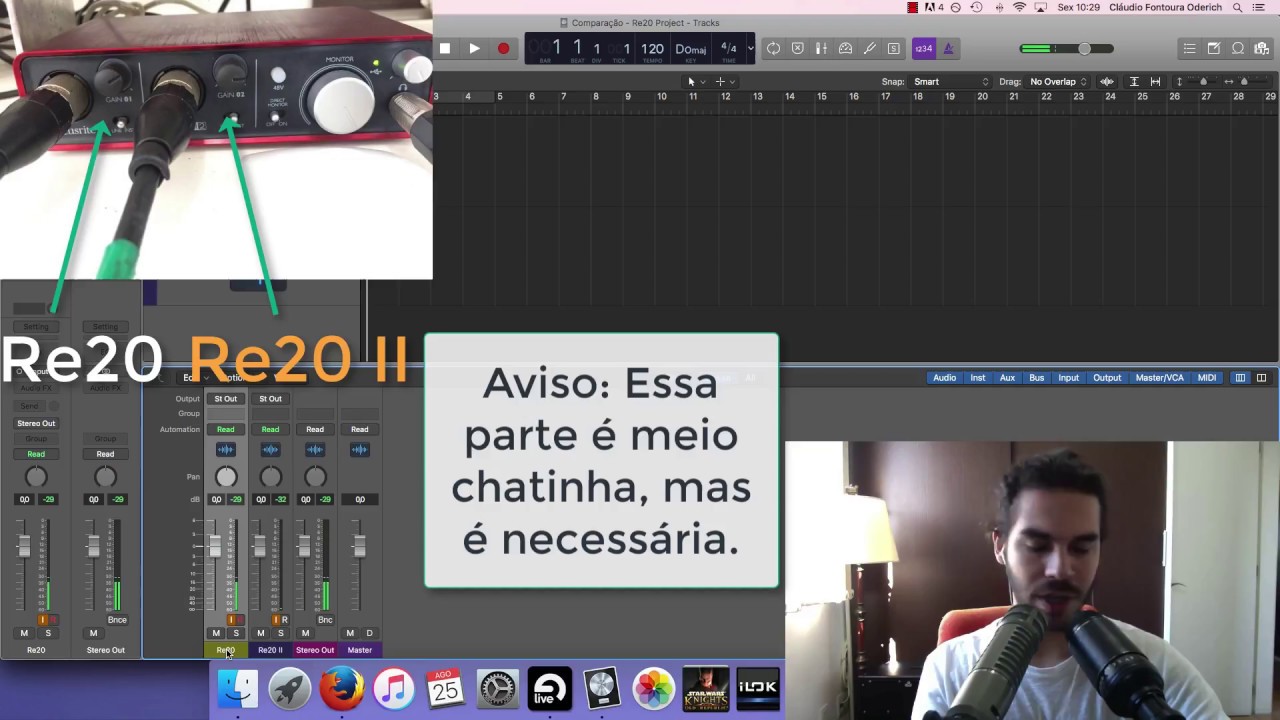This screenshot has height=720, width=1280.
Task: Open the left-click pointer tool menu
Action: click(694, 81)
